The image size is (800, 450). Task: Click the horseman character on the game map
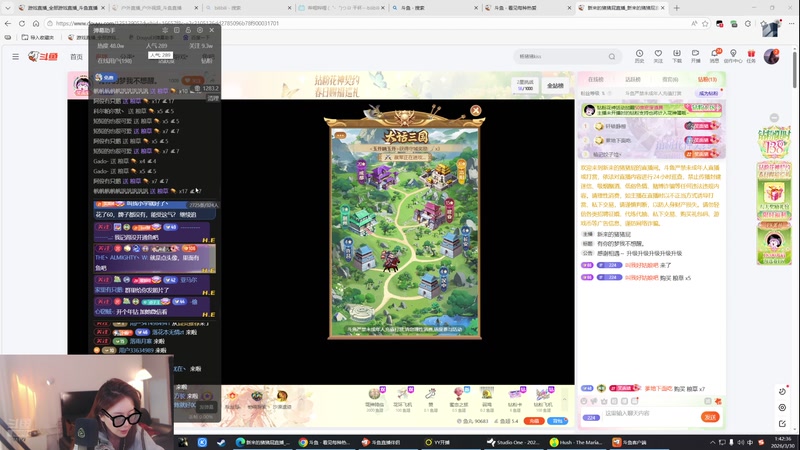[390, 261]
